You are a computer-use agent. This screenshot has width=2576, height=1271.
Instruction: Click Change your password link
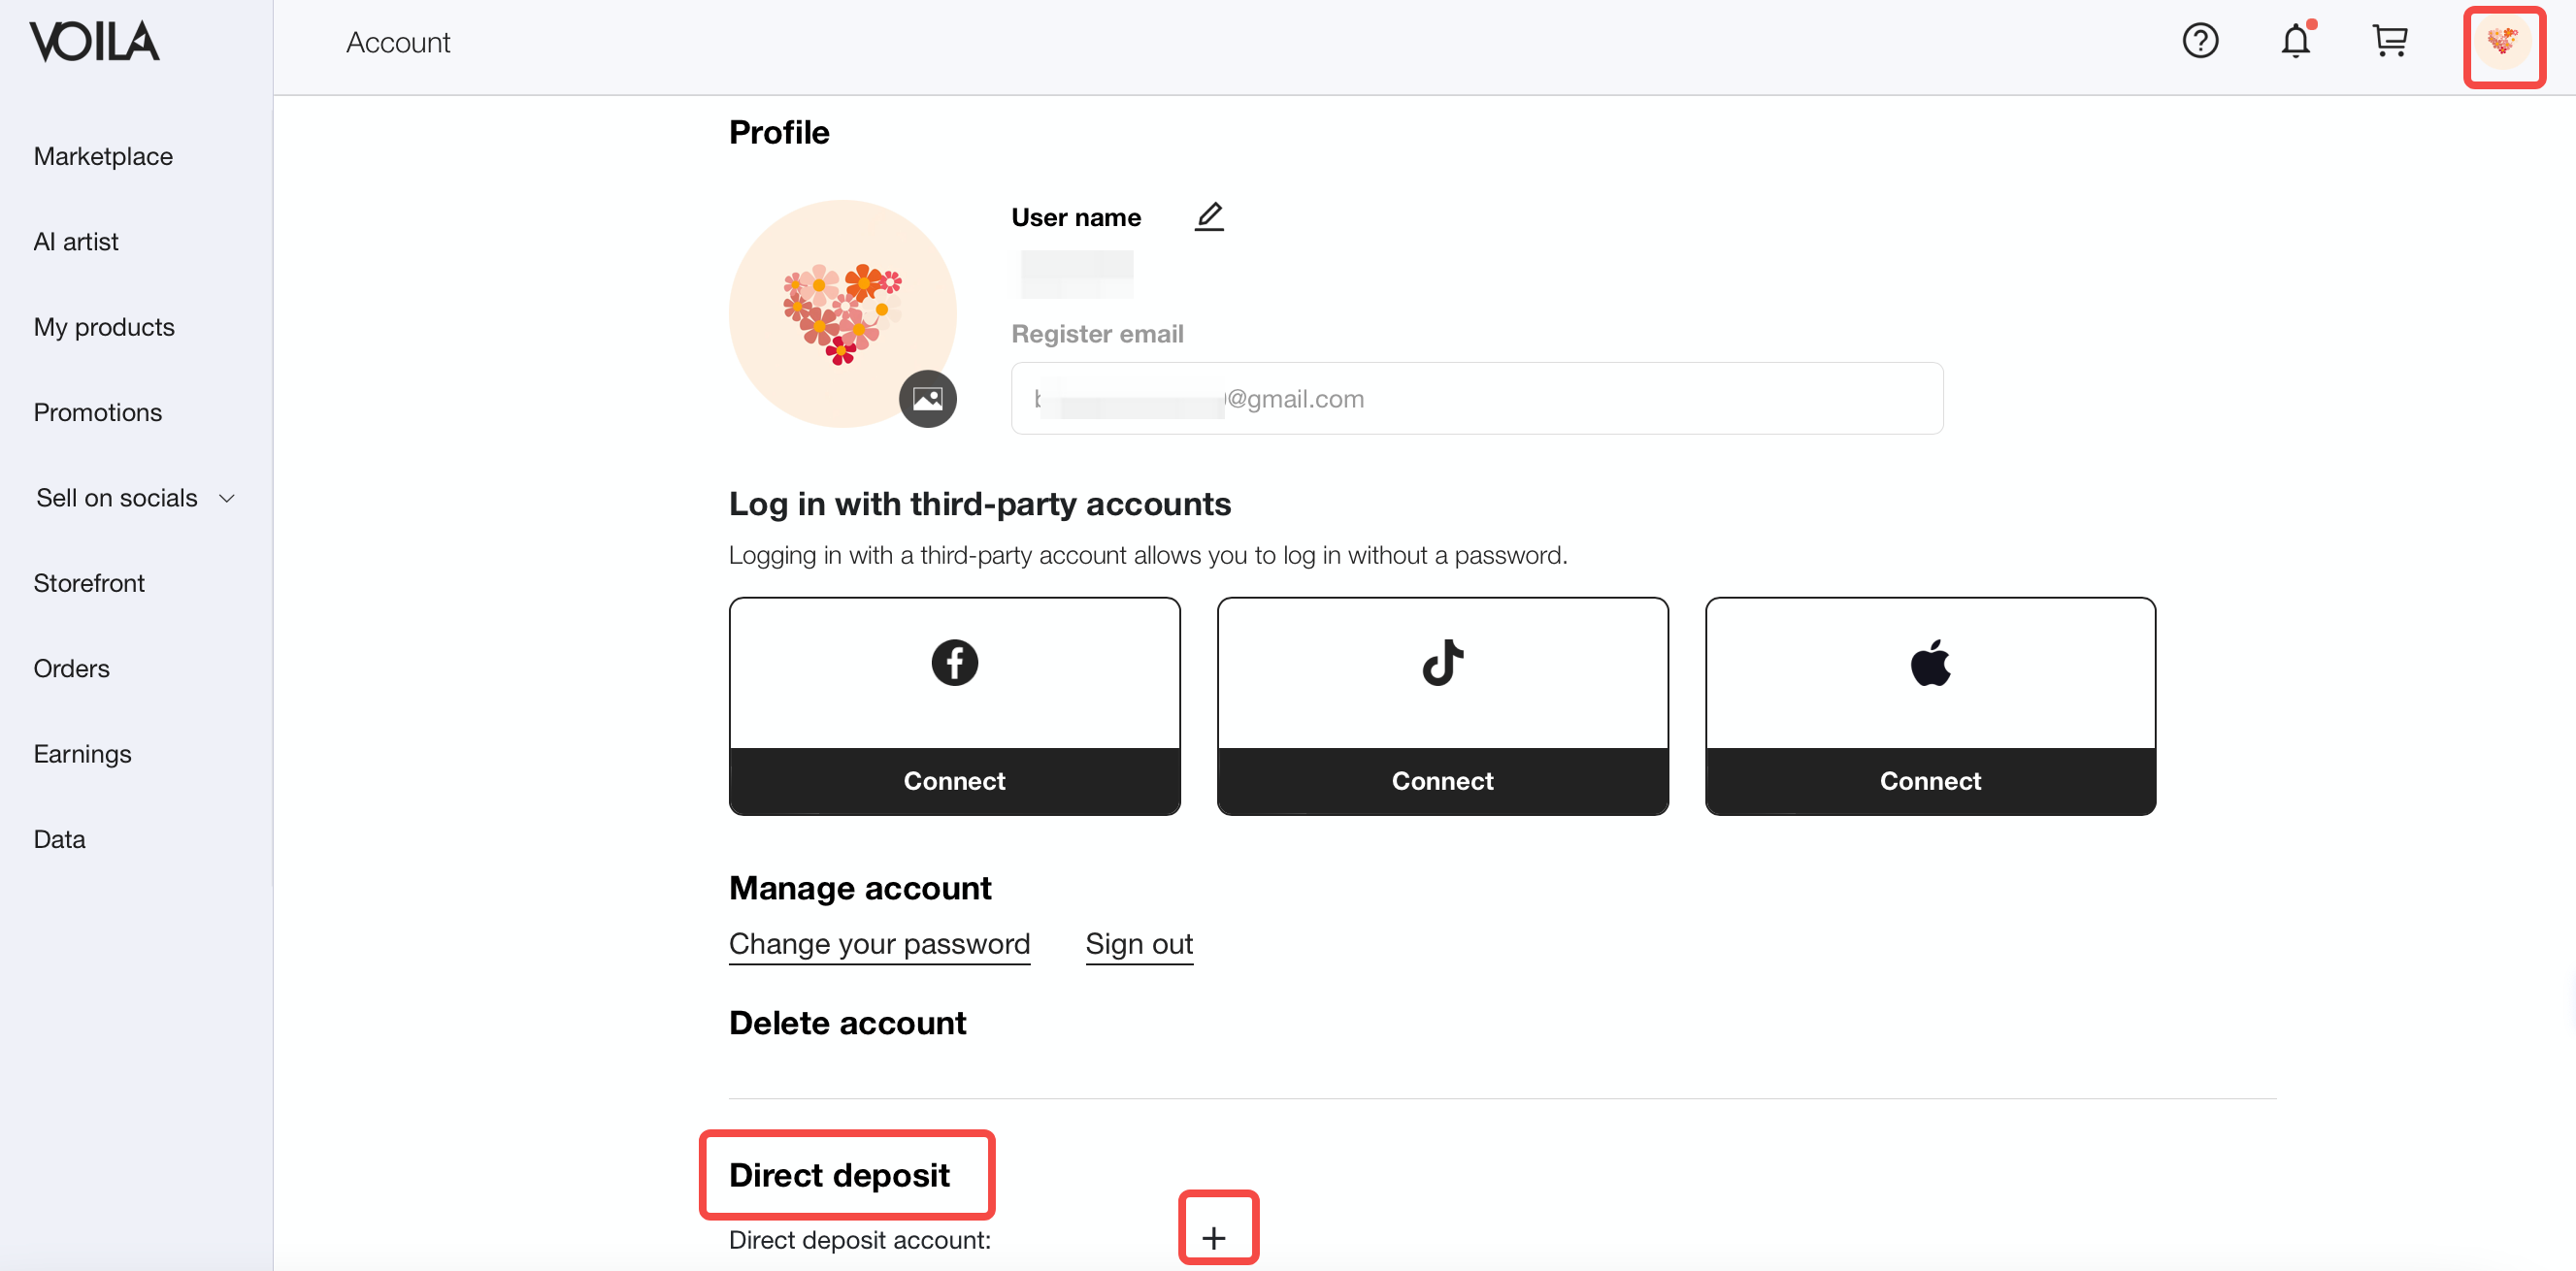[x=879, y=943]
